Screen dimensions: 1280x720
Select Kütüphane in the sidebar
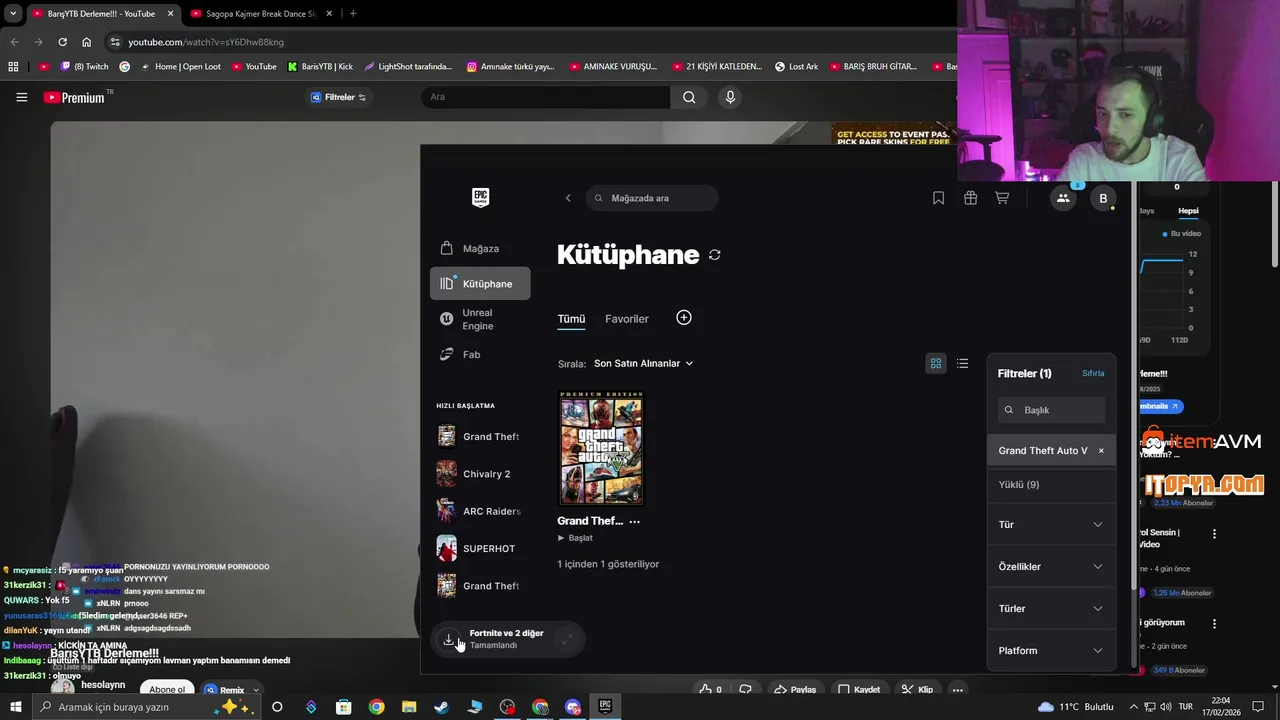pos(480,284)
